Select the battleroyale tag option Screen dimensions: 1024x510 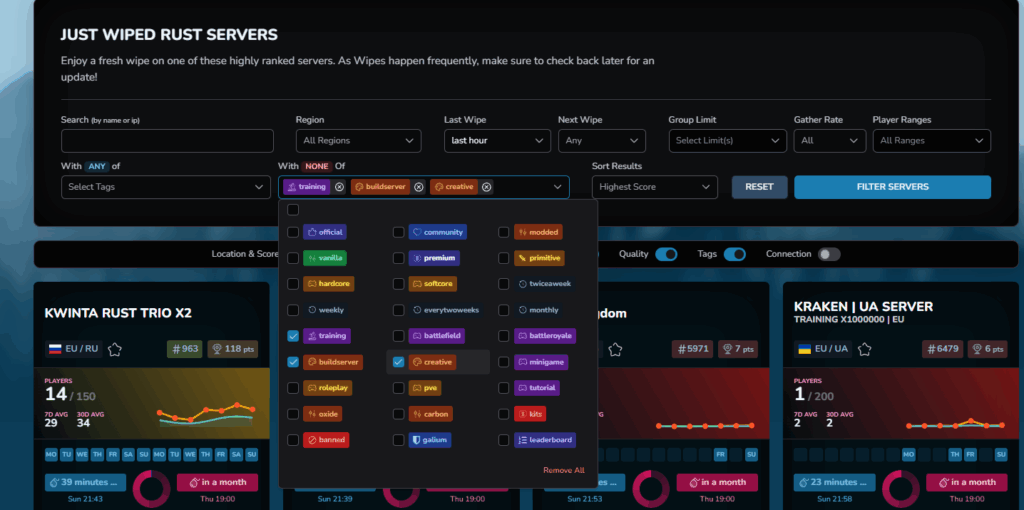pos(545,336)
